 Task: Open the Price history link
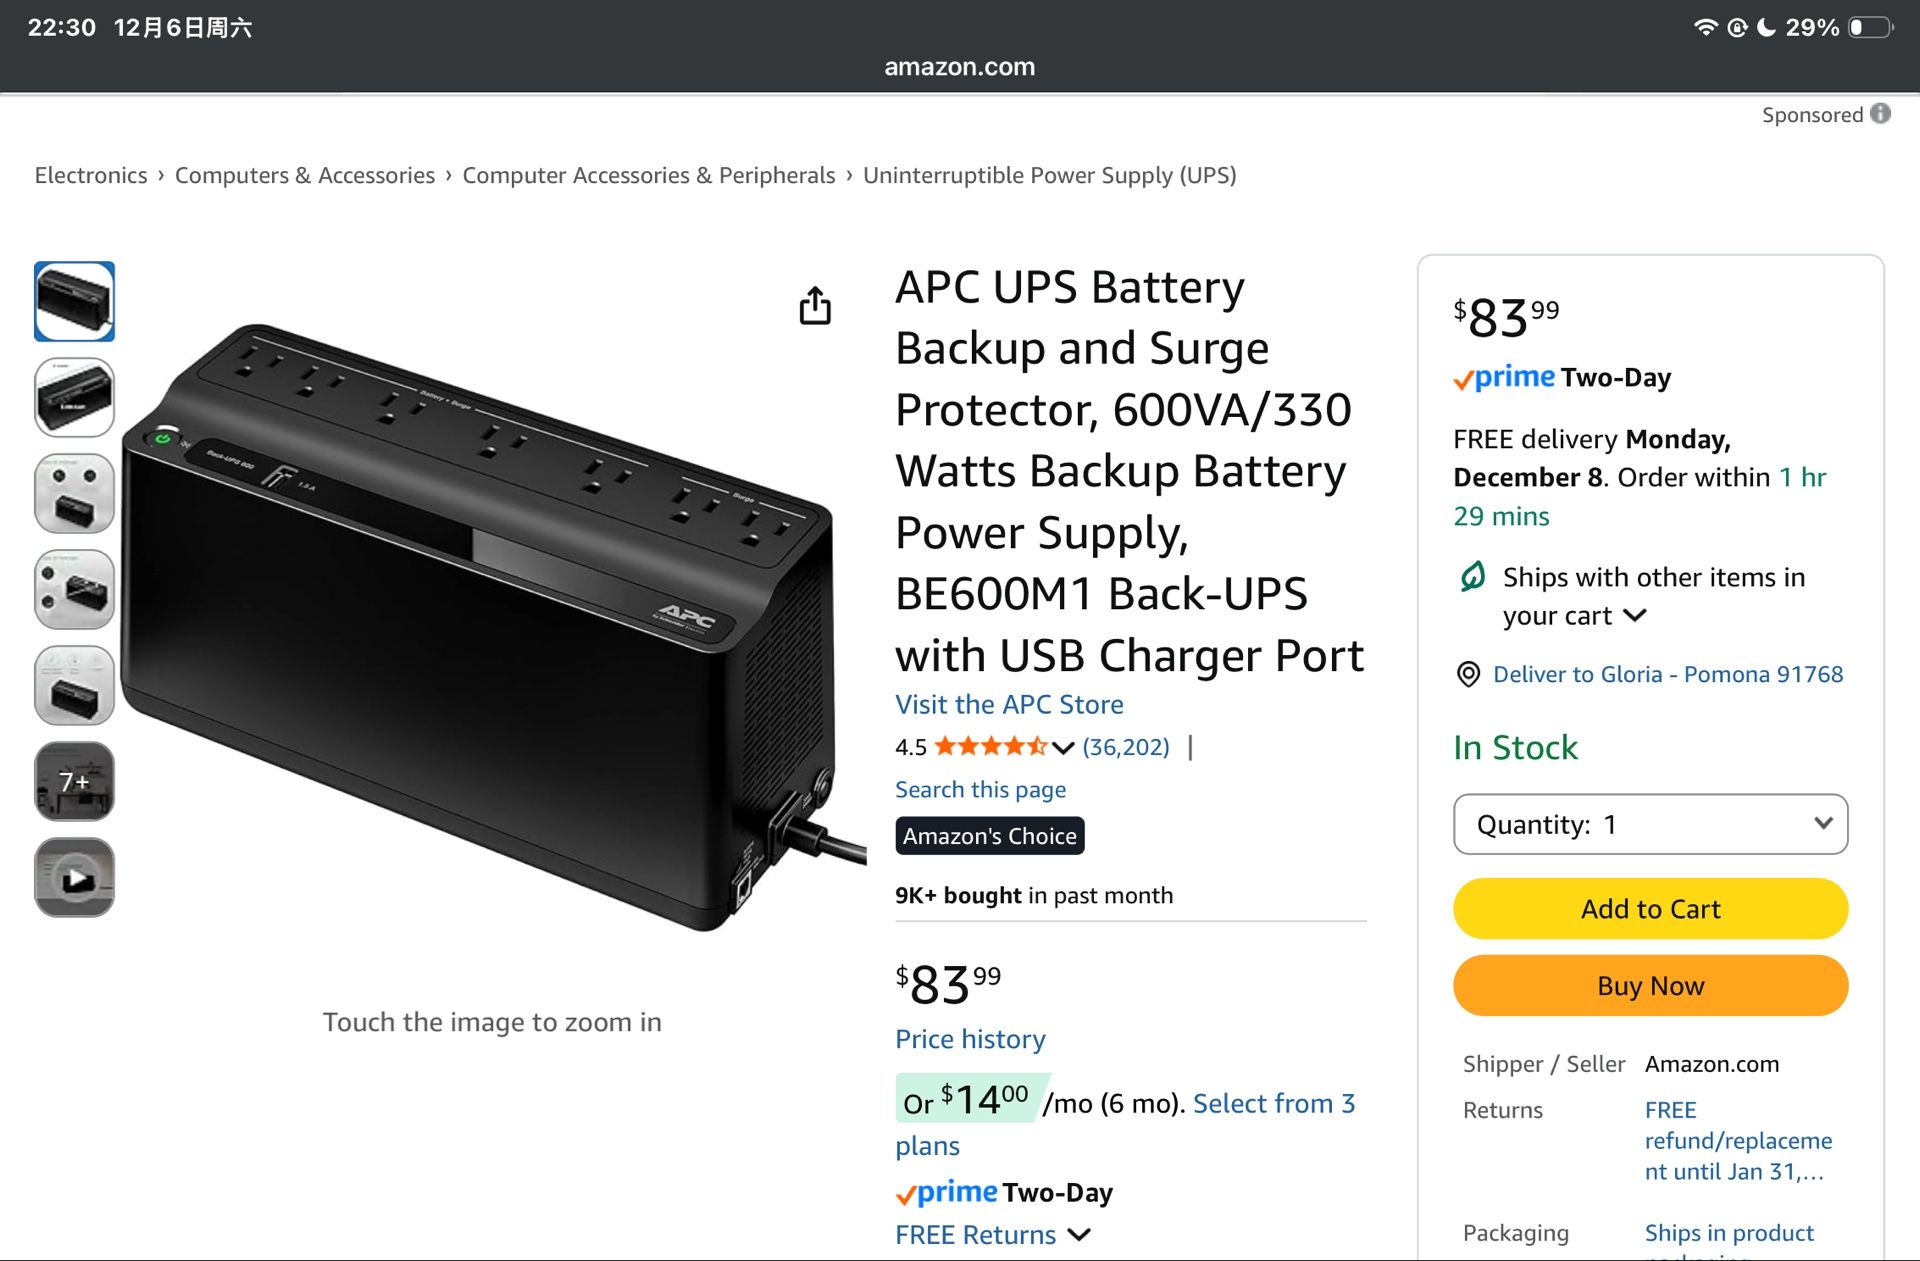coord(970,1039)
